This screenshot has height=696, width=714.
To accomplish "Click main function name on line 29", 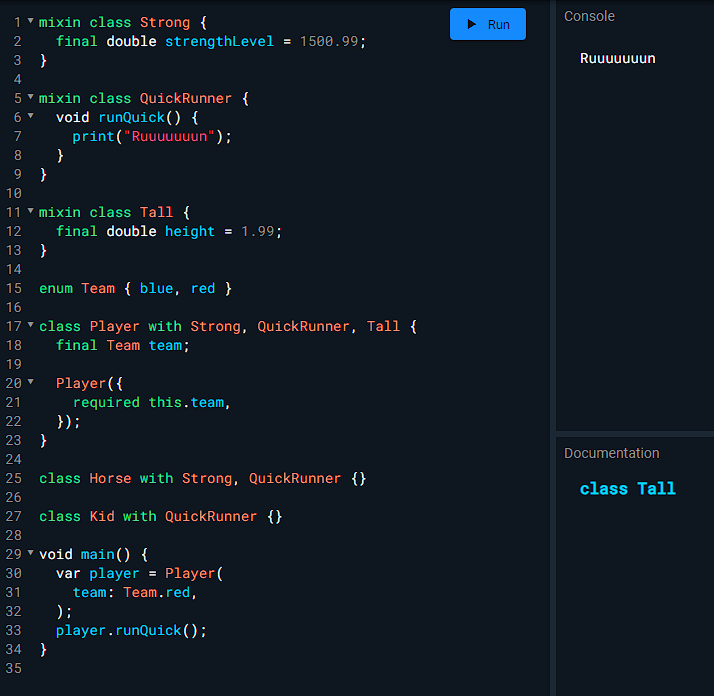I will 97,554.
